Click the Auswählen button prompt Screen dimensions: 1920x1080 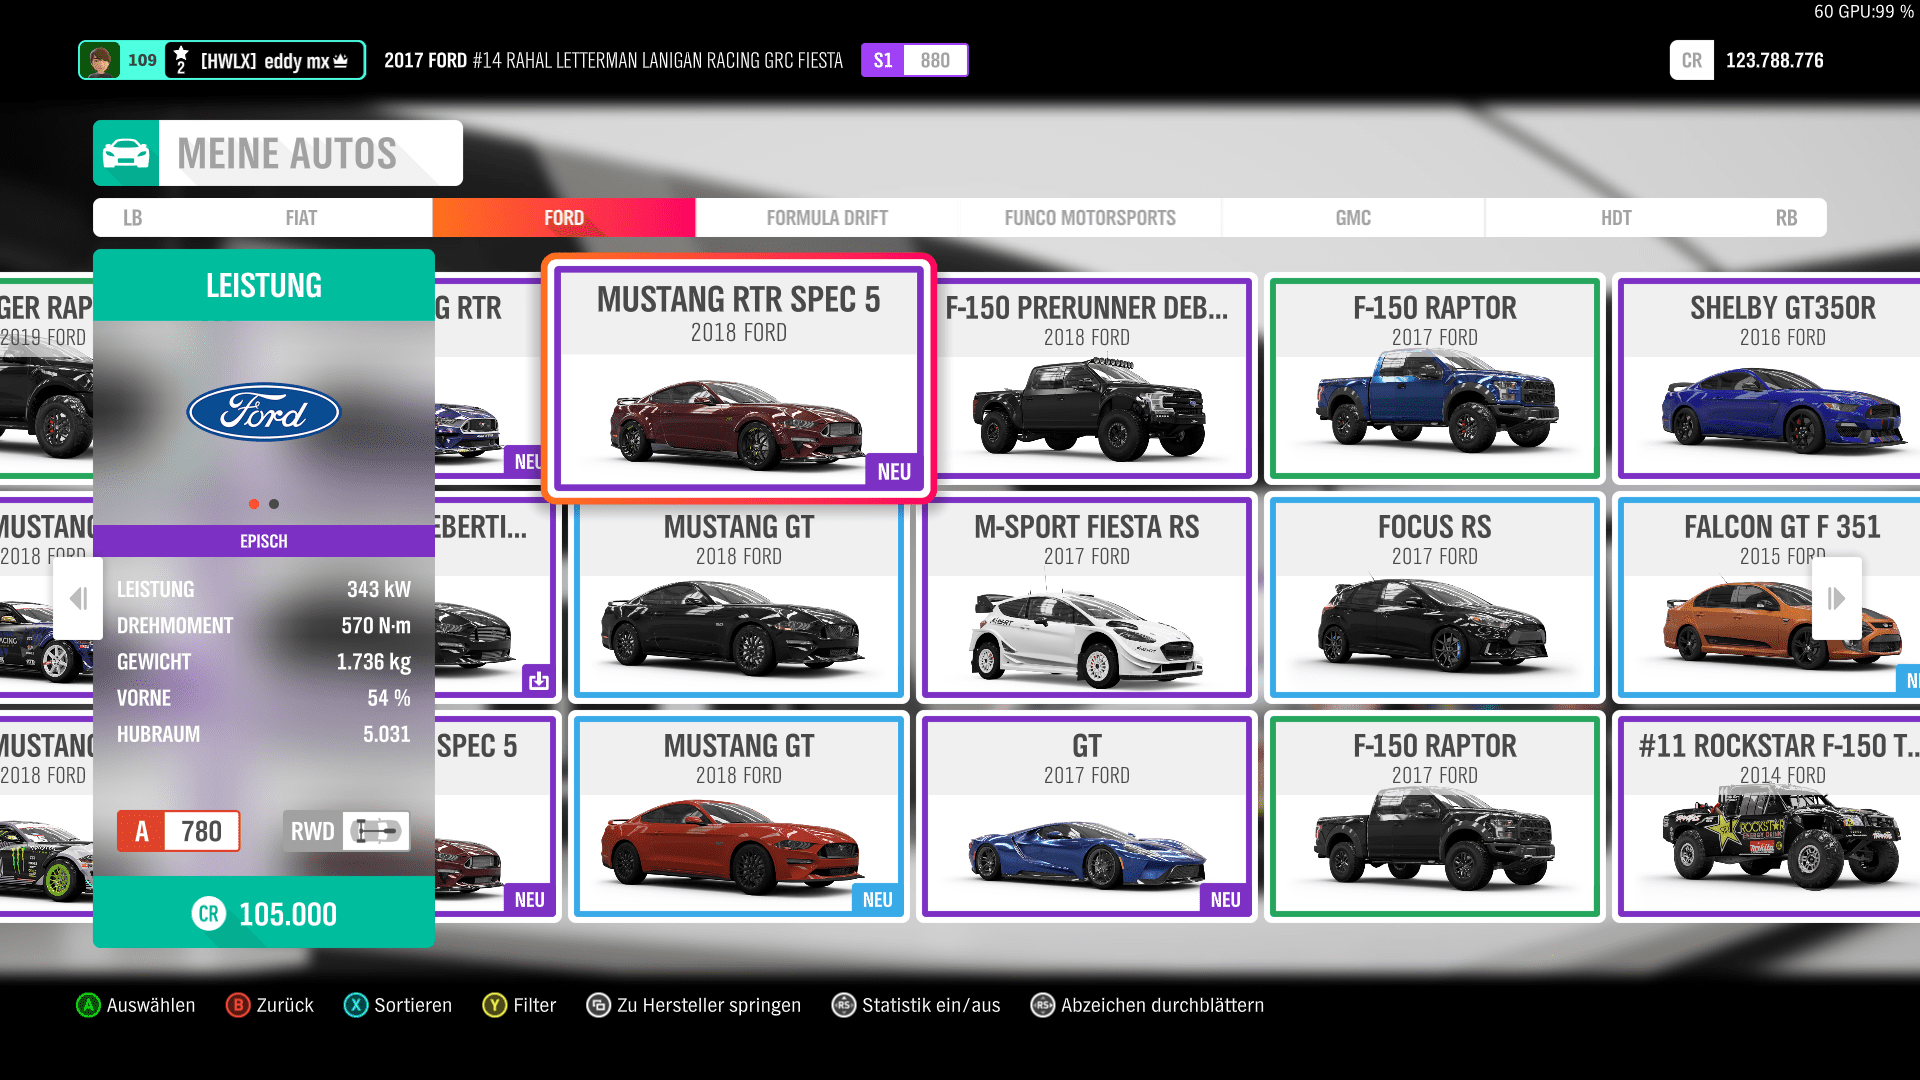coord(136,1005)
